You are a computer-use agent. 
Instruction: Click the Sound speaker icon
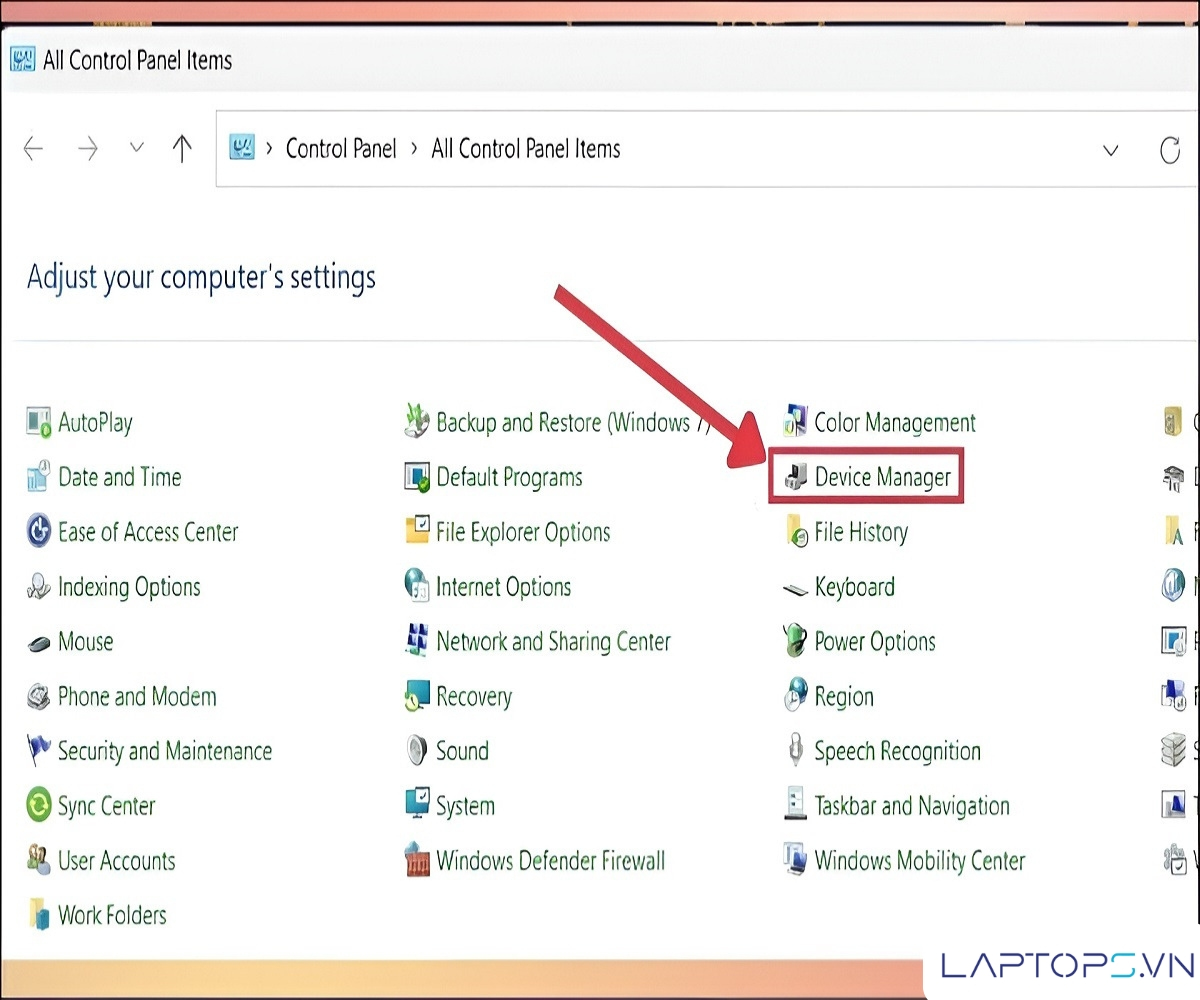(x=417, y=751)
